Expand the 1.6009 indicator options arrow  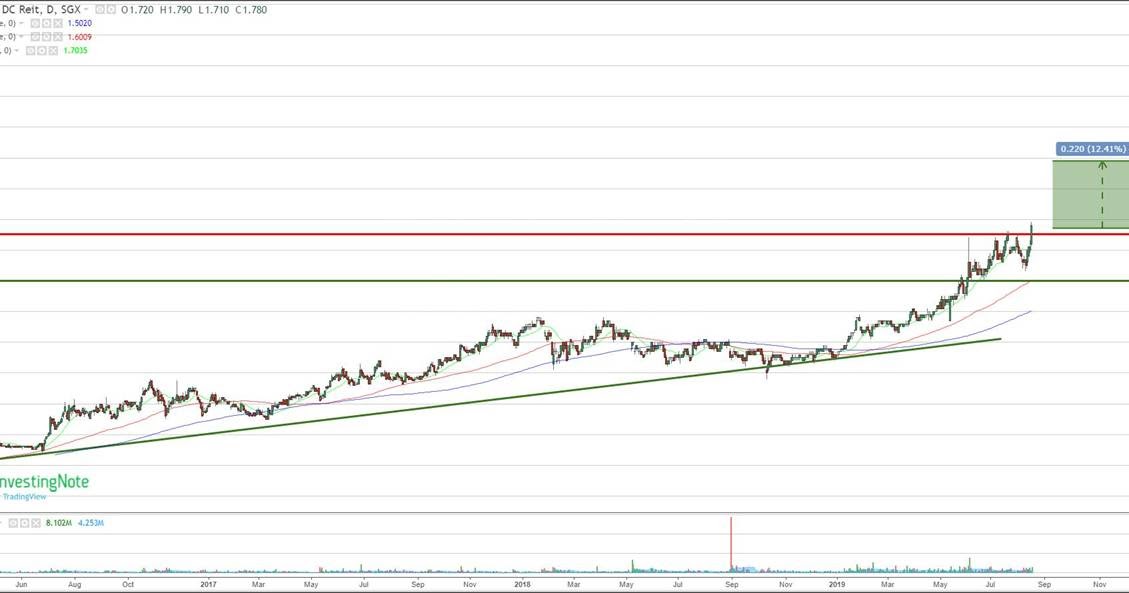click(21, 36)
